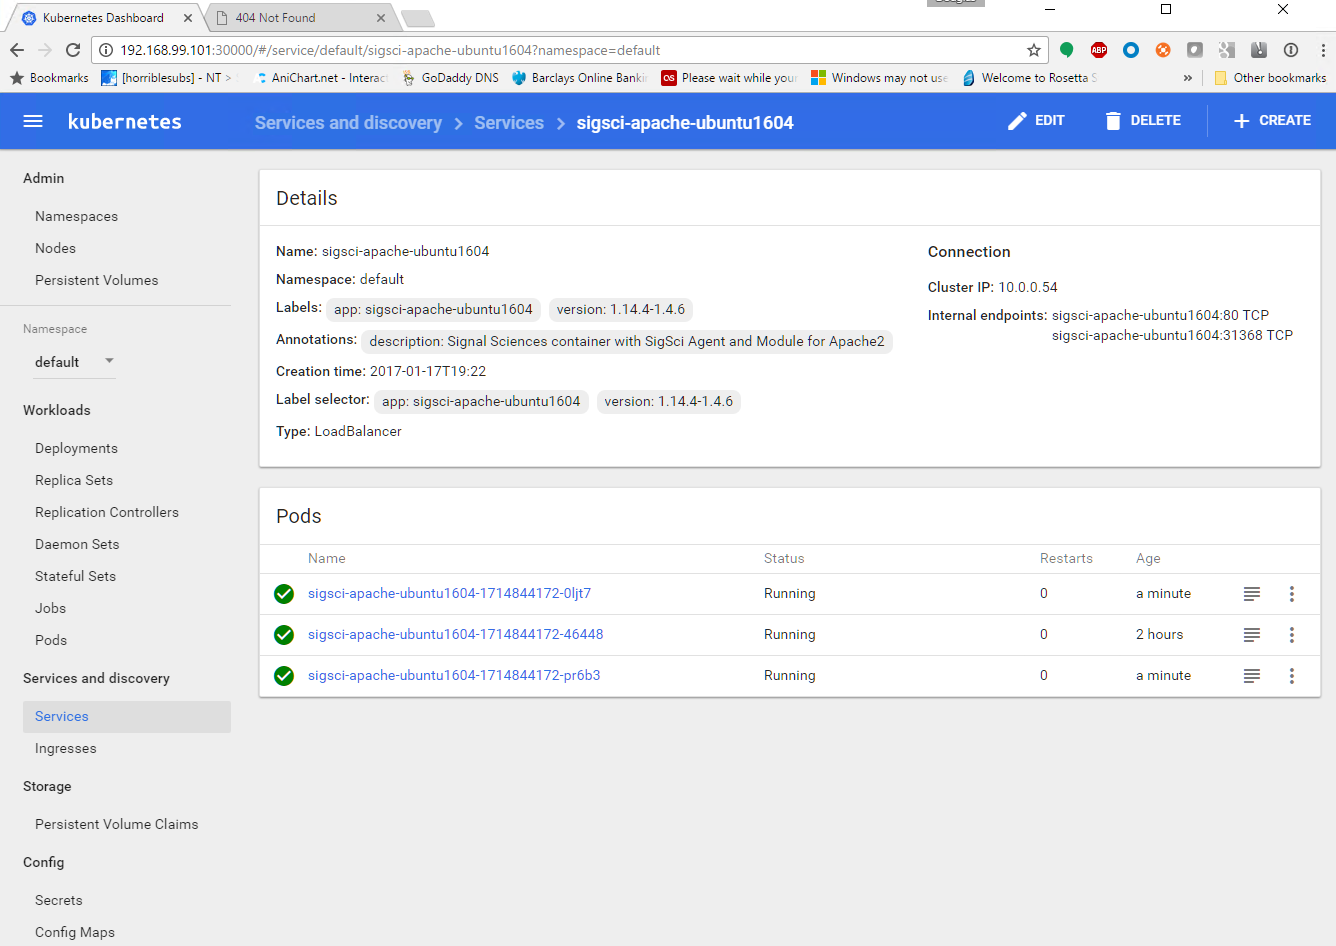1336x946 pixels.
Task: Click running status icon for pod pr6b3
Action: coord(284,676)
